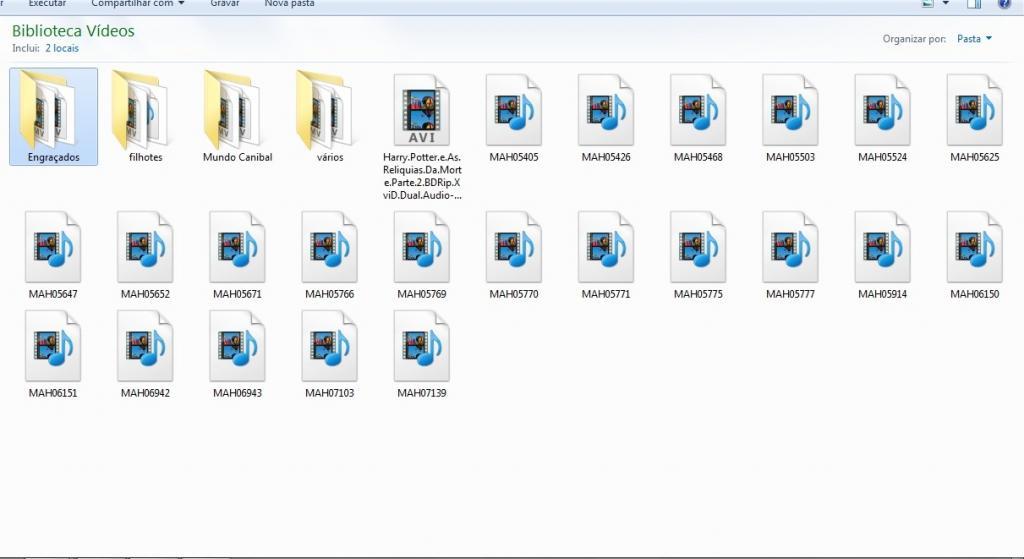Click the change view icon
Screen dimensions: 1024x559
(927, 4)
